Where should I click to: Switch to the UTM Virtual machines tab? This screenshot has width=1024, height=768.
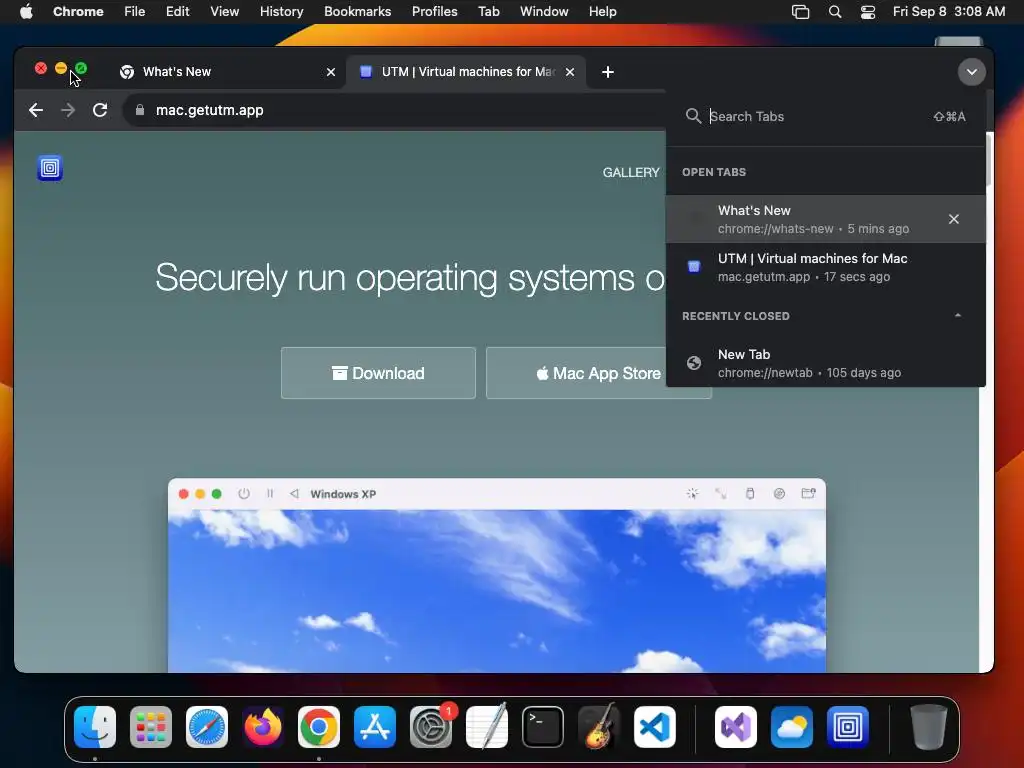(x=465, y=72)
